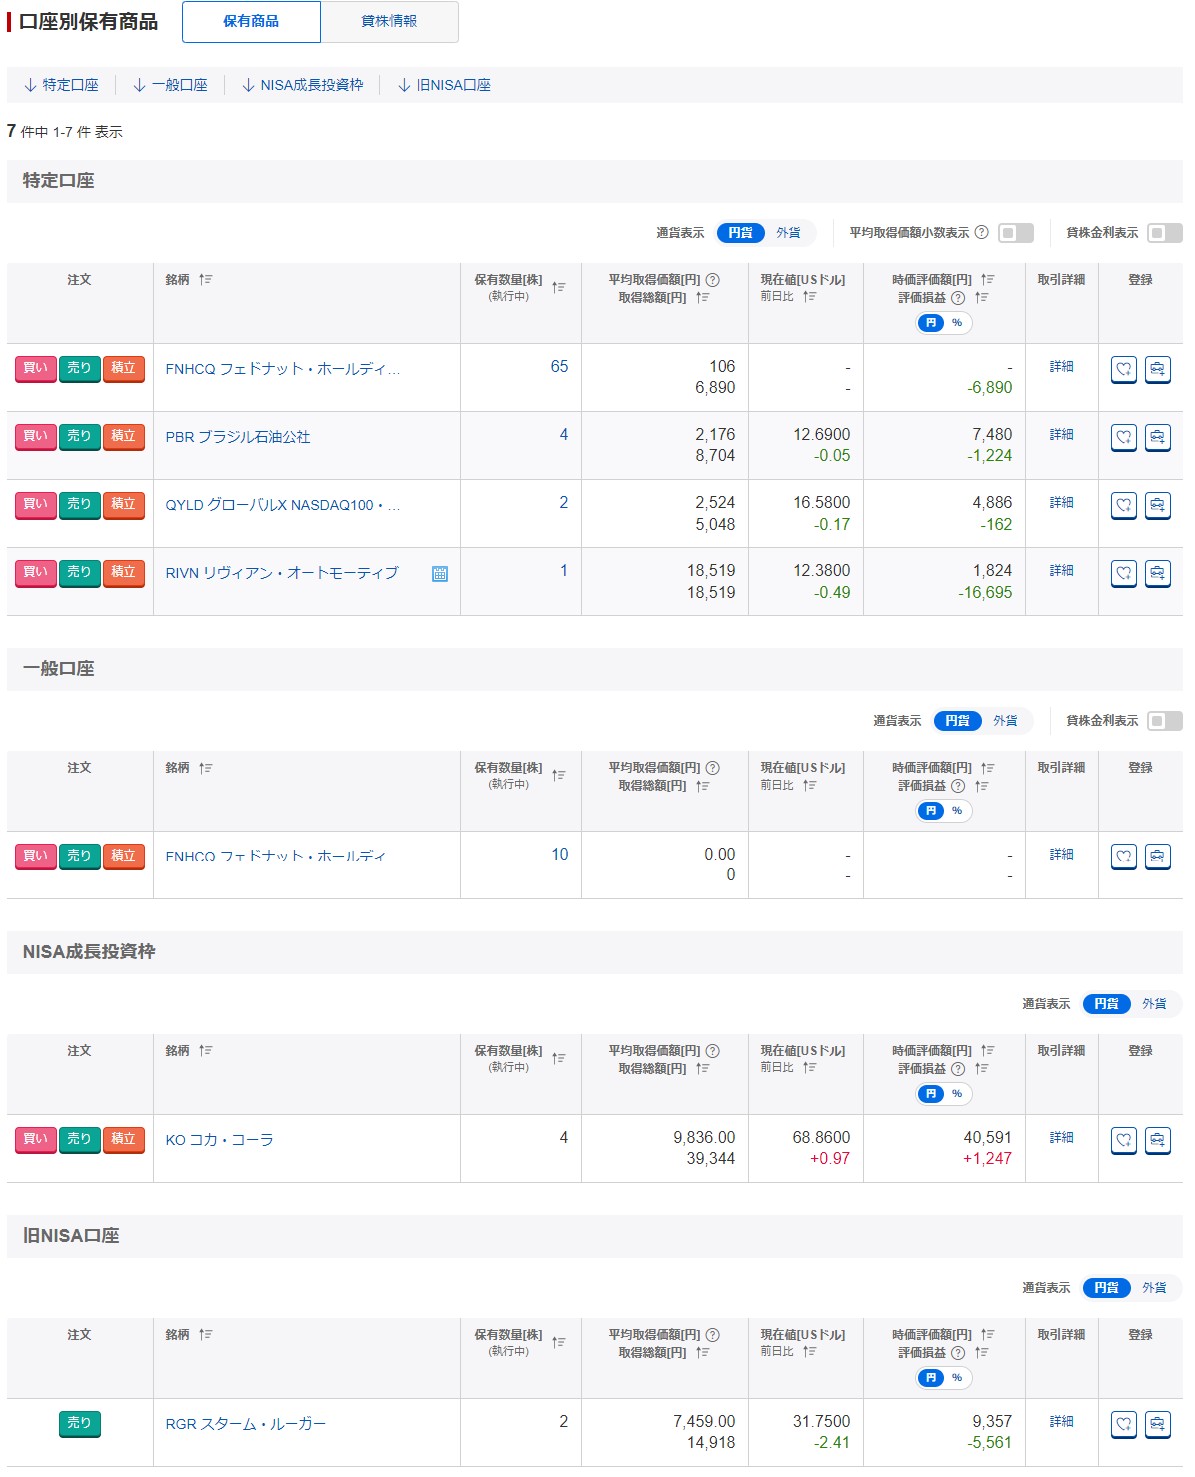Viewport: 1195px width, 1477px height.
Task: Click portfolio register icon in PBR row
Action: pos(1157,437)
